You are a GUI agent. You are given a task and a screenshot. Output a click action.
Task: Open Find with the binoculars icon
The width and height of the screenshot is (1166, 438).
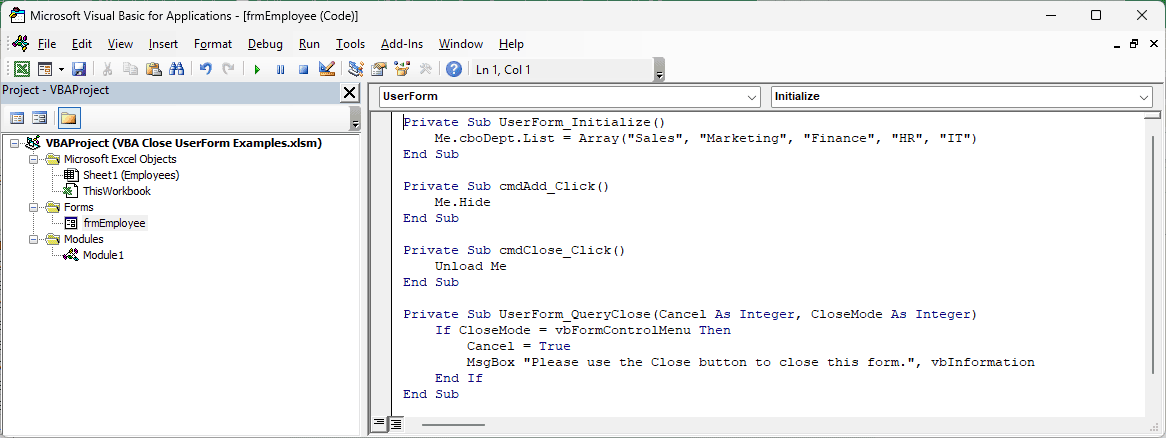click(x=176, y=70)
